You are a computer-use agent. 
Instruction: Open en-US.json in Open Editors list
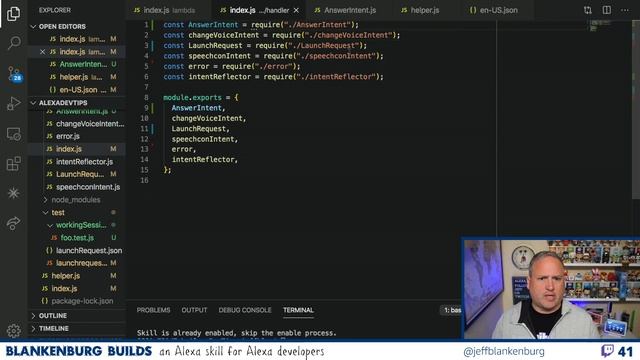[77, 90]
